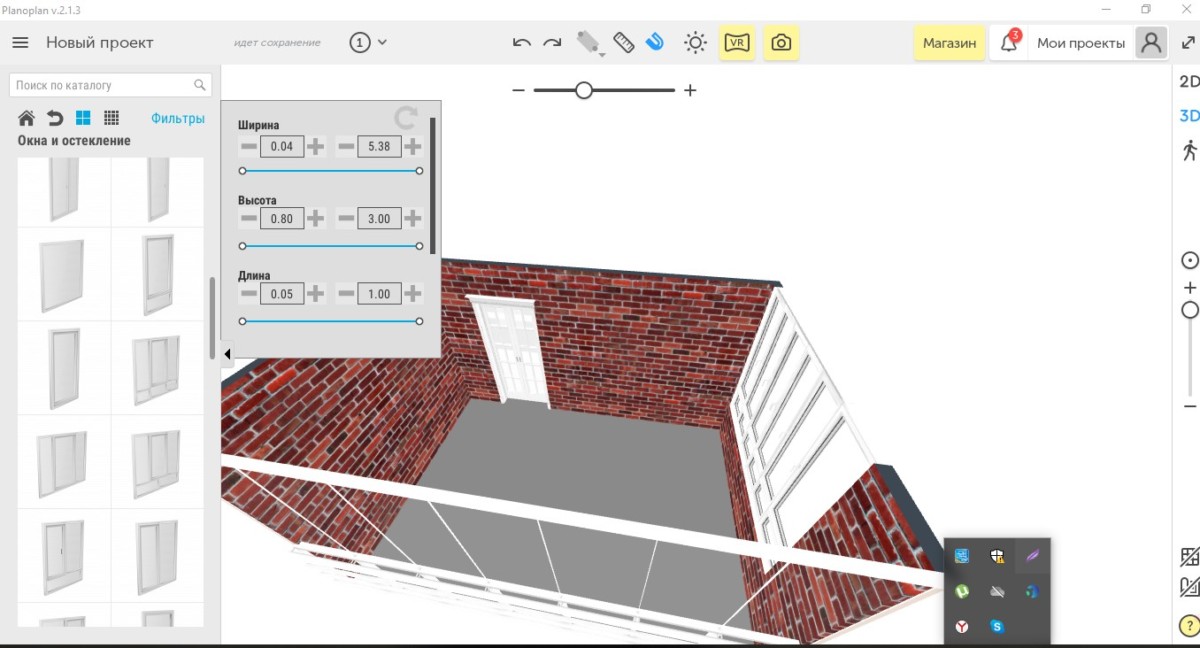Decrease minimum Длина value

[248, 293]
